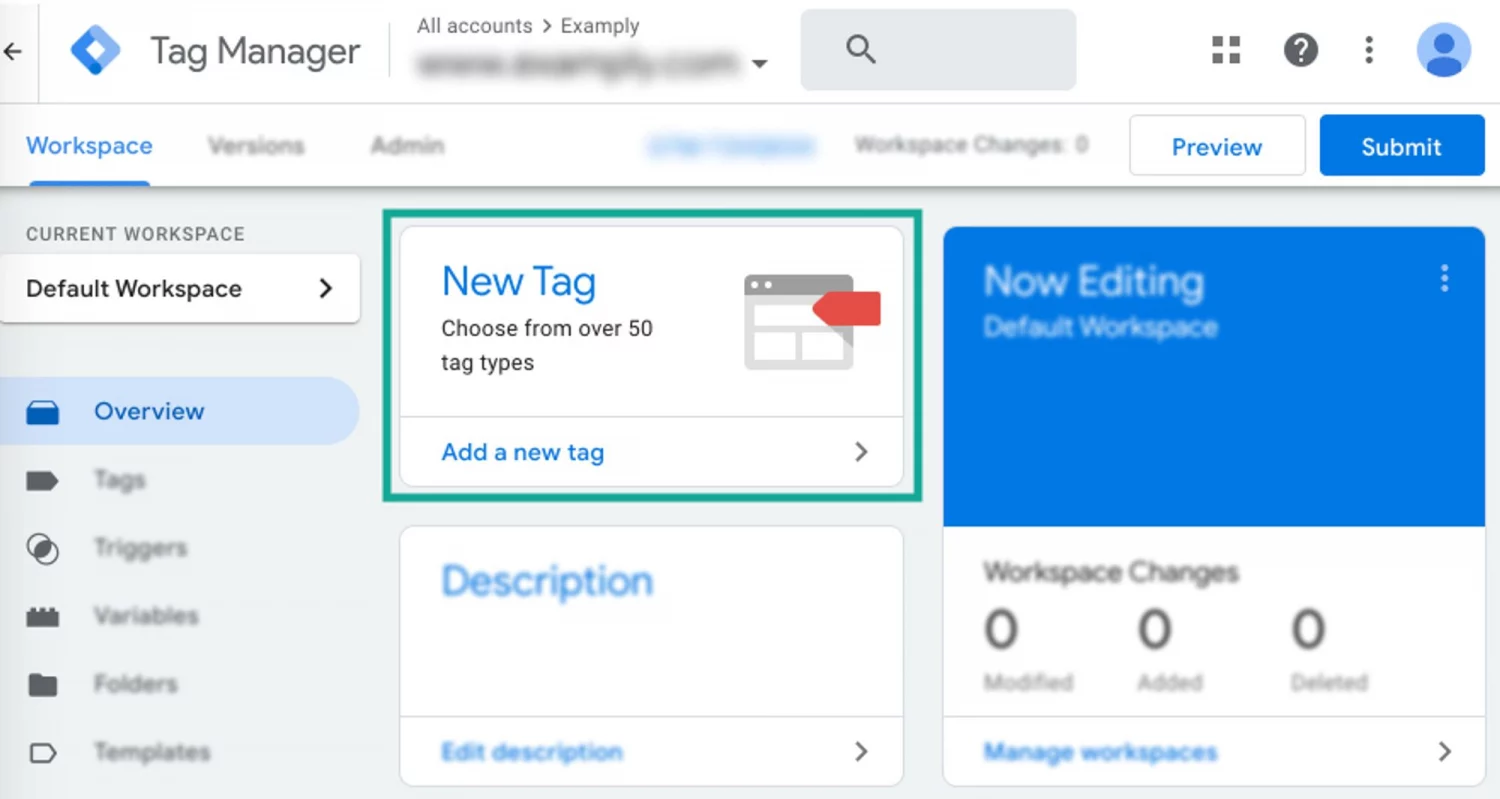Viewport: 1500px width, 799px height.
Task: Click the profile avatar icon
Action: click(x=1442, y=50)
